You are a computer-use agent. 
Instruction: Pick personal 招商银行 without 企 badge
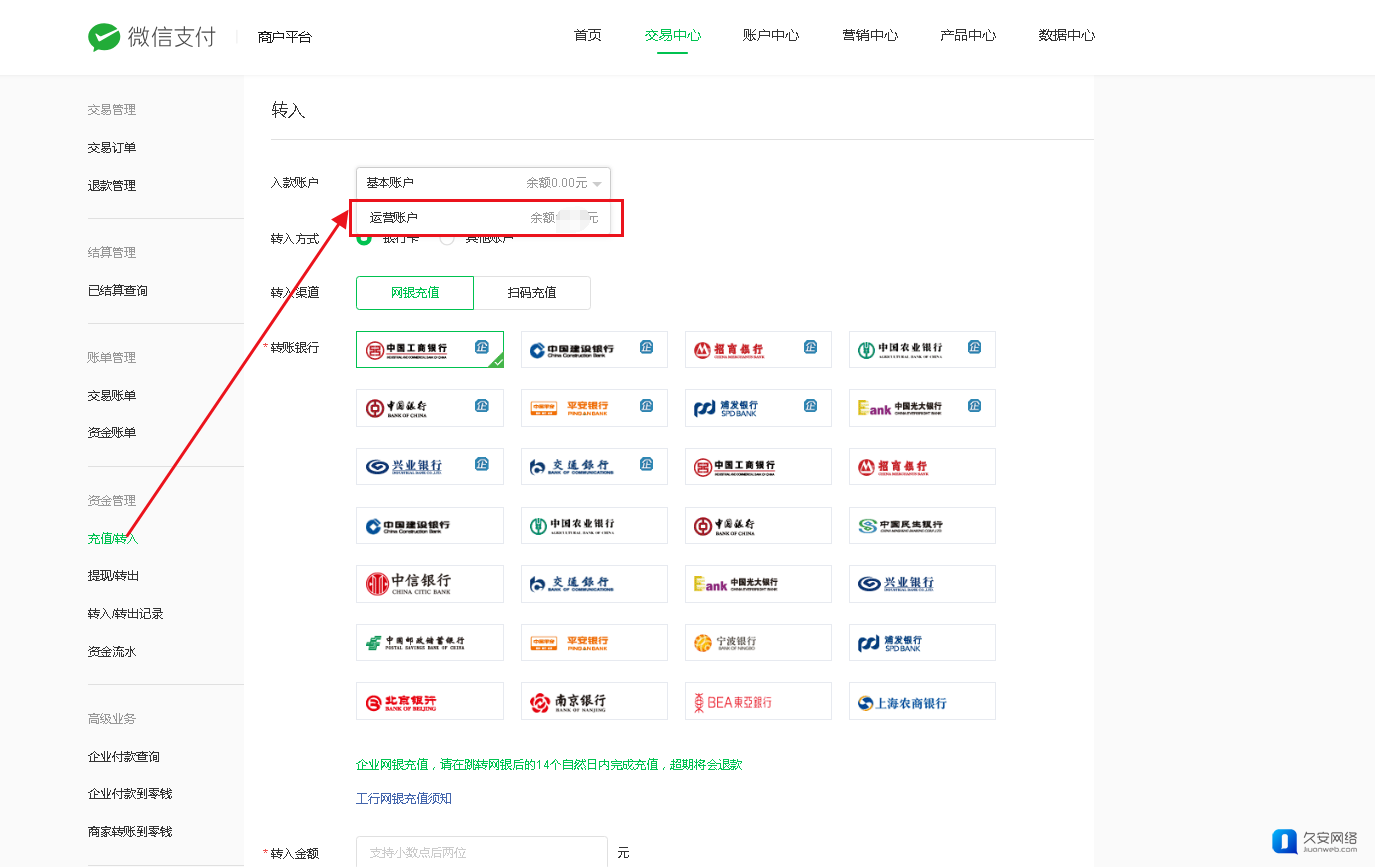click(922, 466)
